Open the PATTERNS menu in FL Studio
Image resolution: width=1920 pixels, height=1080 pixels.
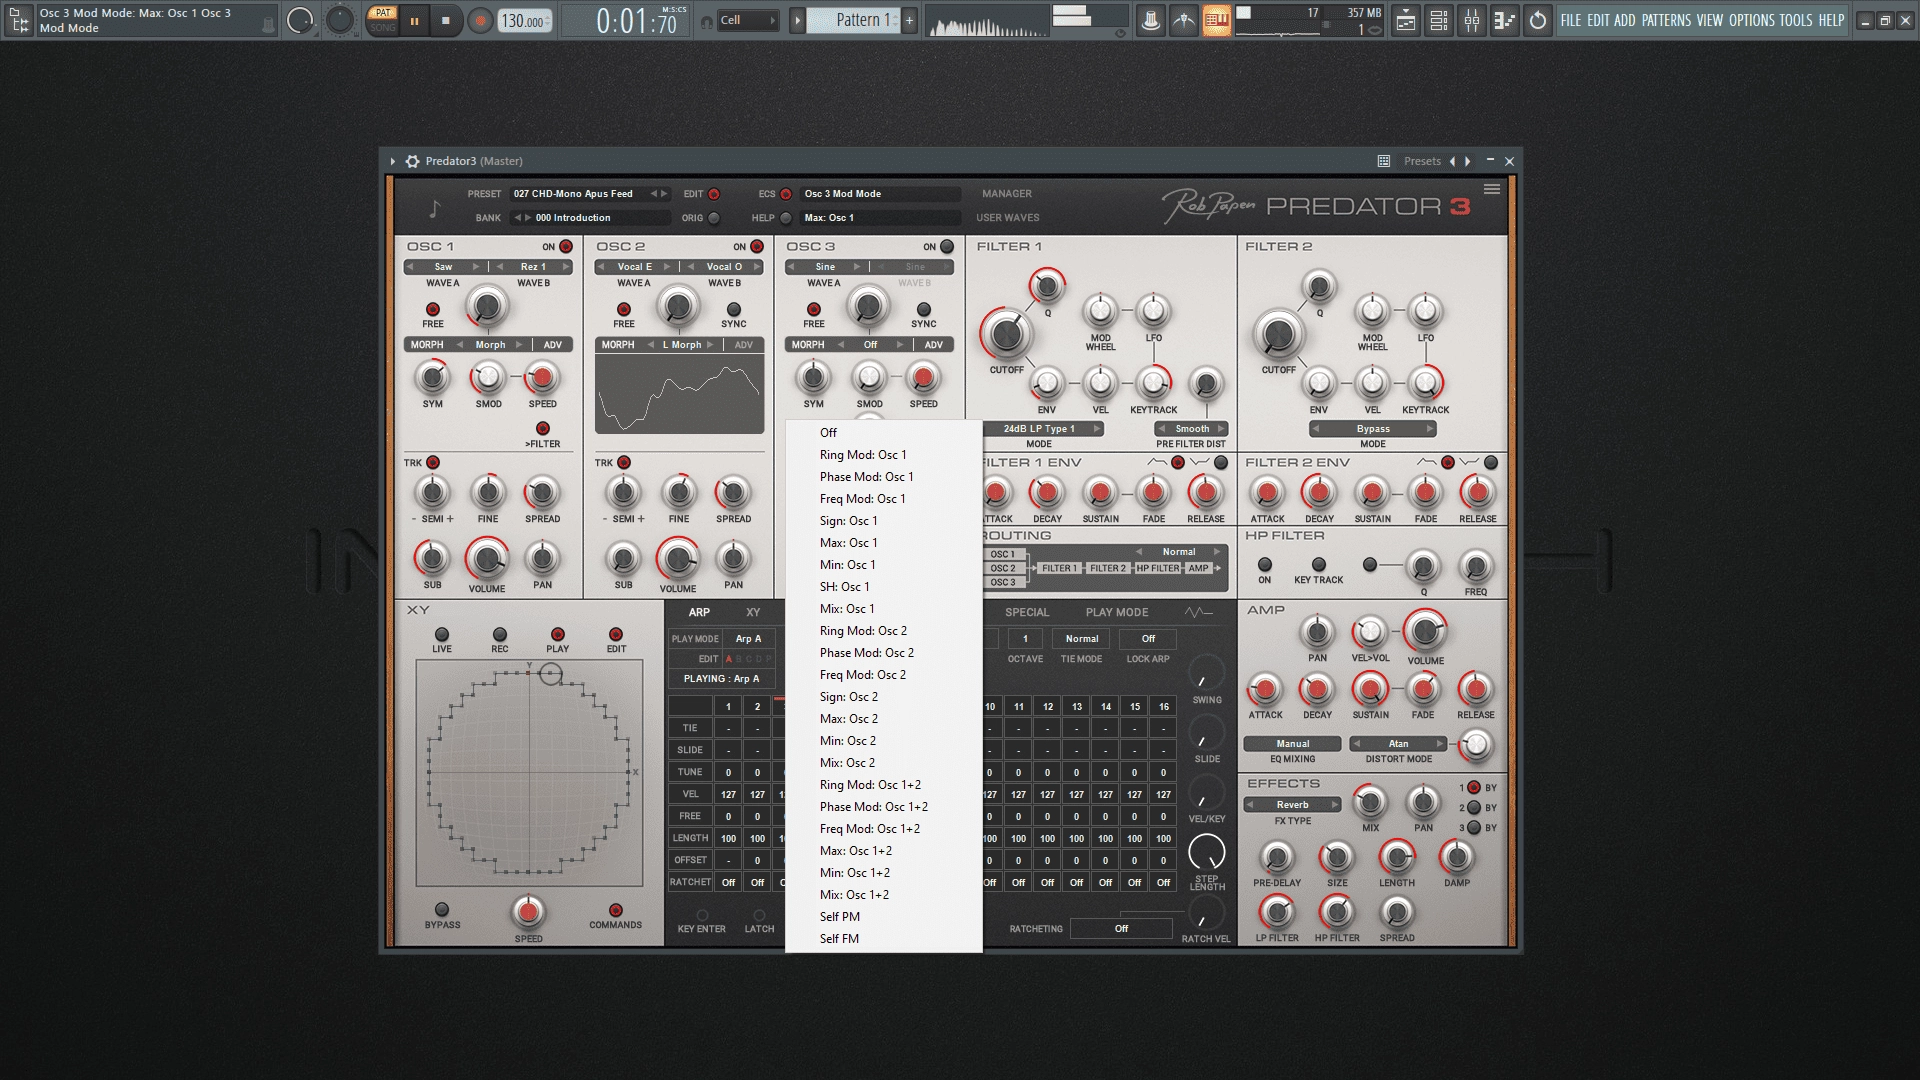pos(1666,20)
